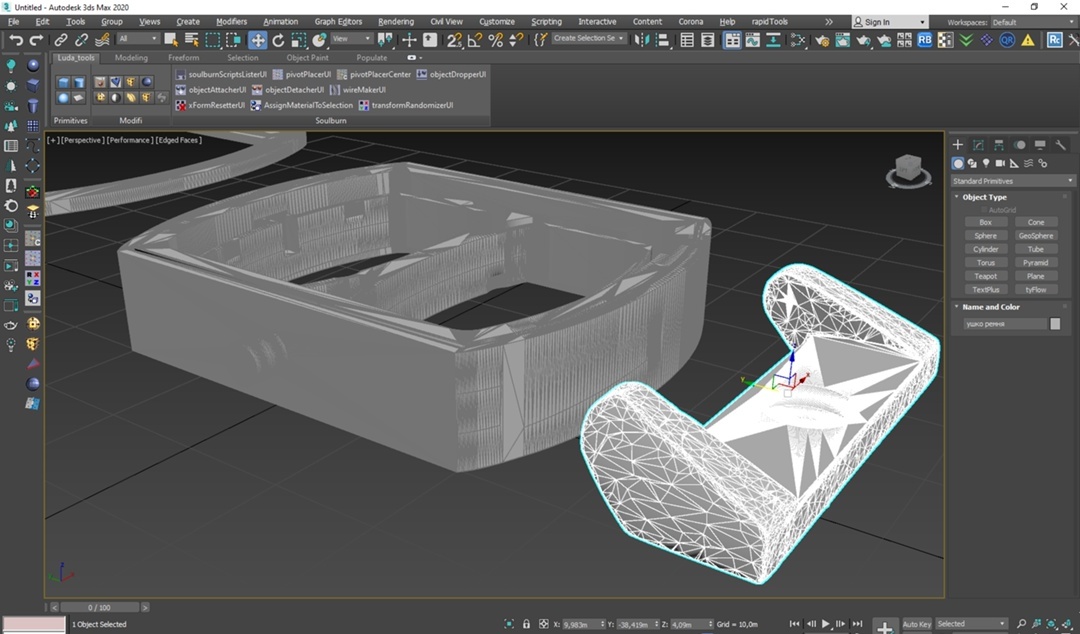Open the reference coordinate 'View' dropdown
This screenshot has width=1080, height=634.
tap(351, 39)
